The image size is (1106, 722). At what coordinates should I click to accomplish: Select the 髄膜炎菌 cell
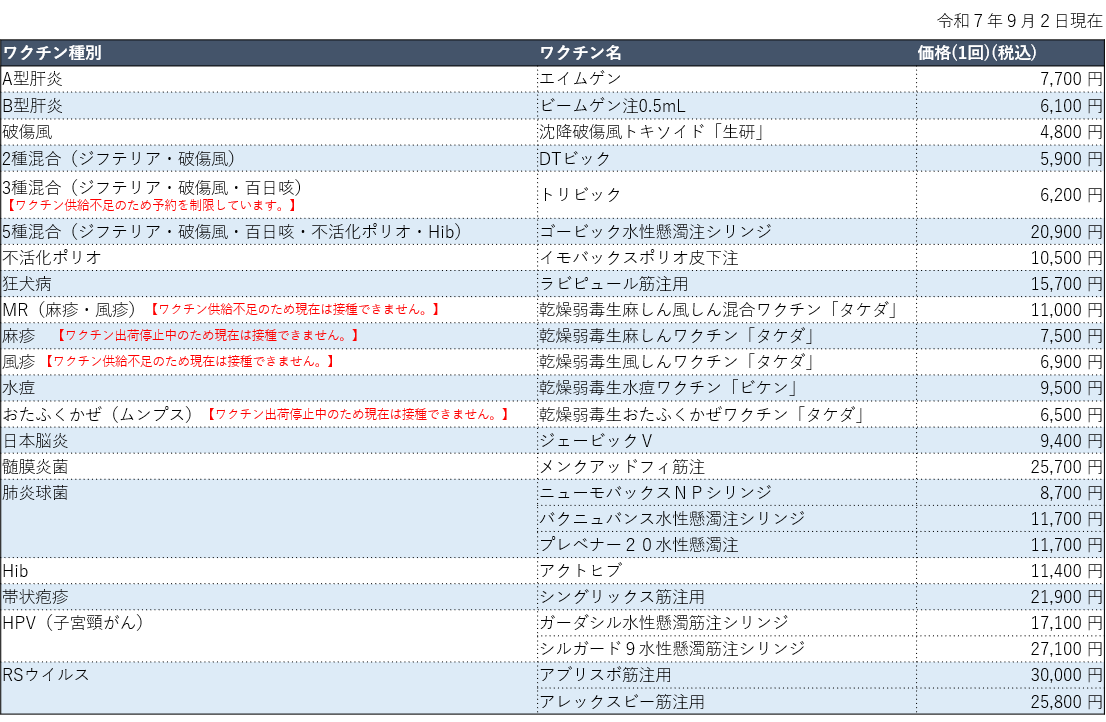tap(269, 467)
